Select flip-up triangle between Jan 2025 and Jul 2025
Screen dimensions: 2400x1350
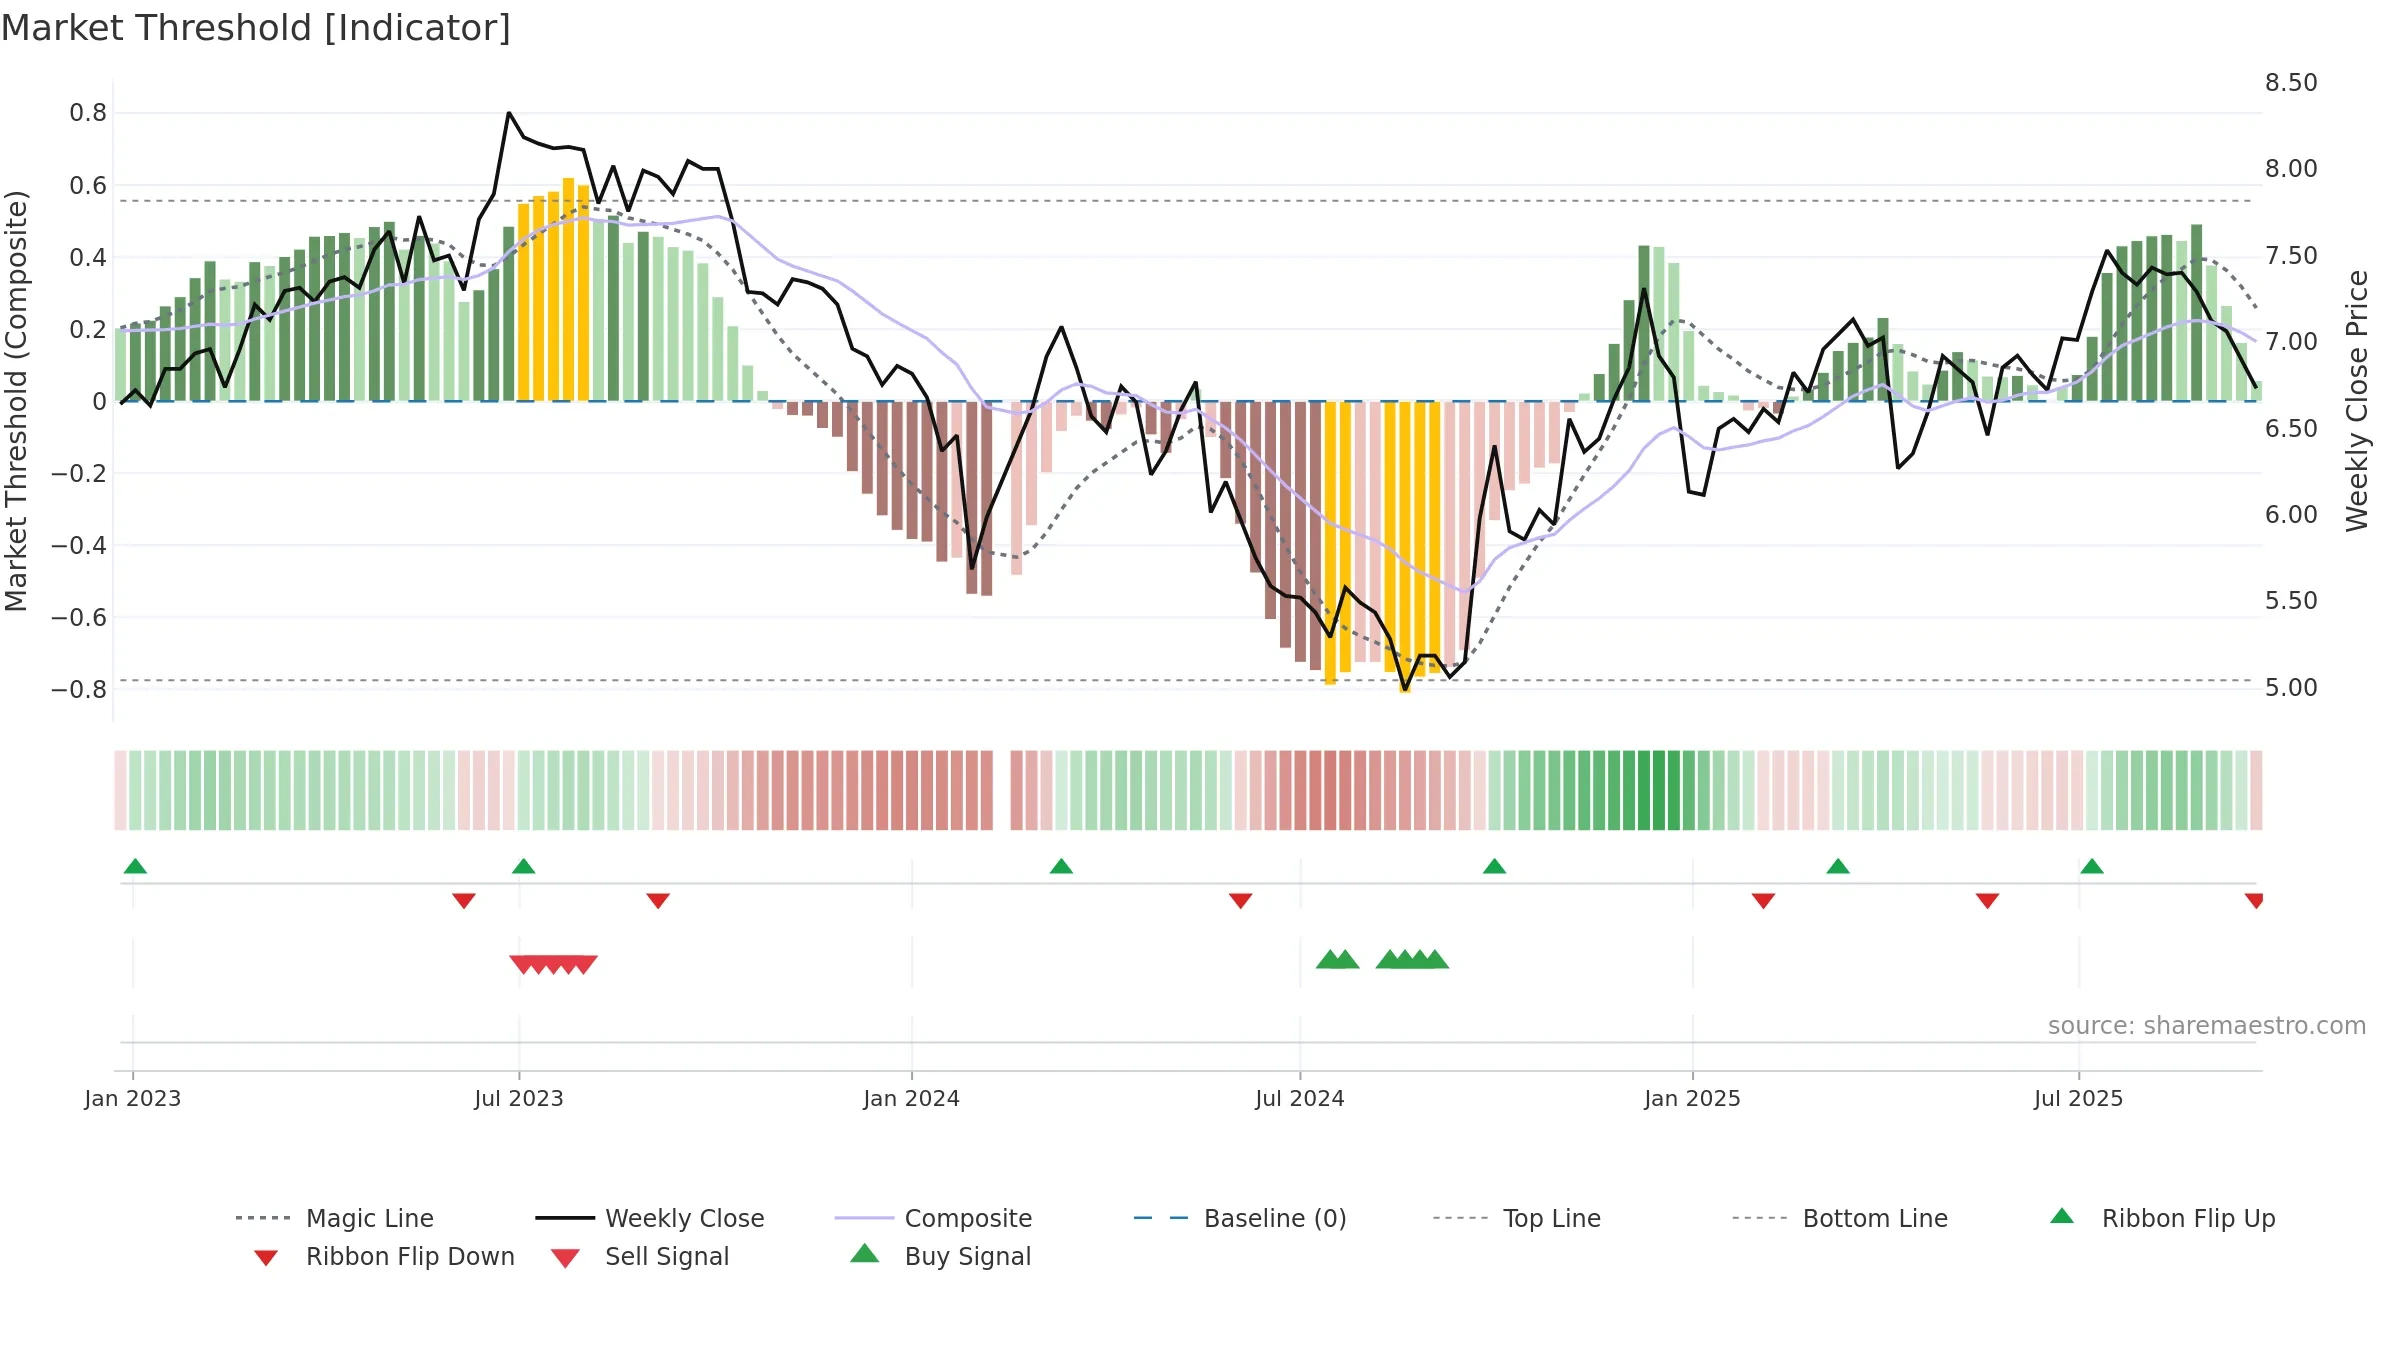[1838, 866]
